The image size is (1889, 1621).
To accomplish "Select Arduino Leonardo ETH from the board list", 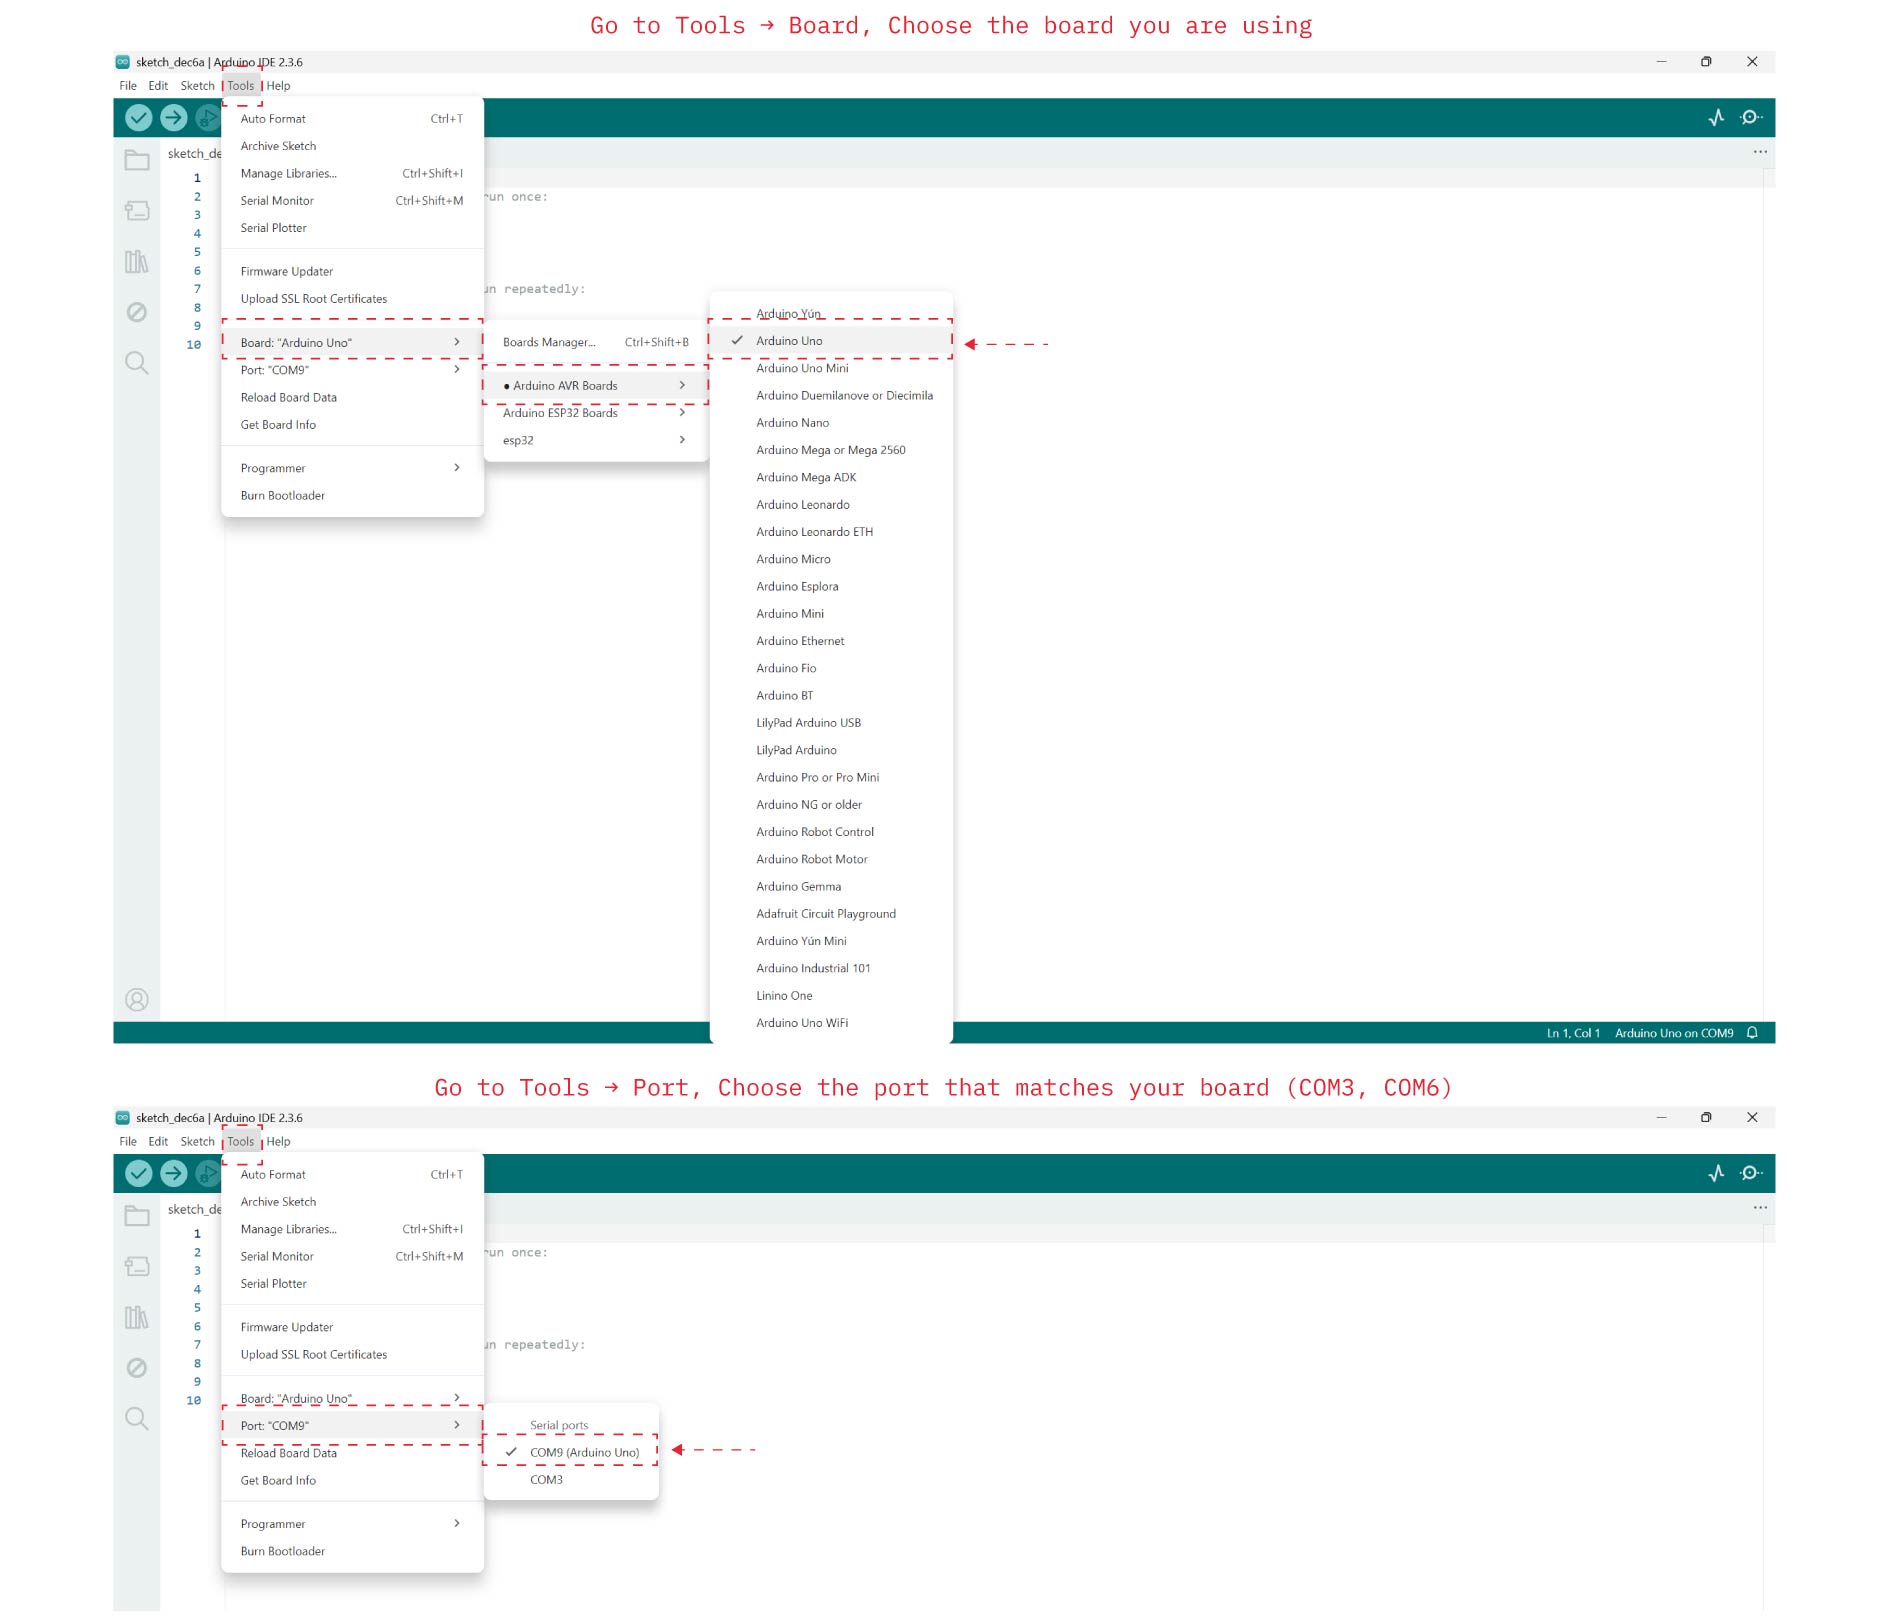I will click(x=814, y=532).
